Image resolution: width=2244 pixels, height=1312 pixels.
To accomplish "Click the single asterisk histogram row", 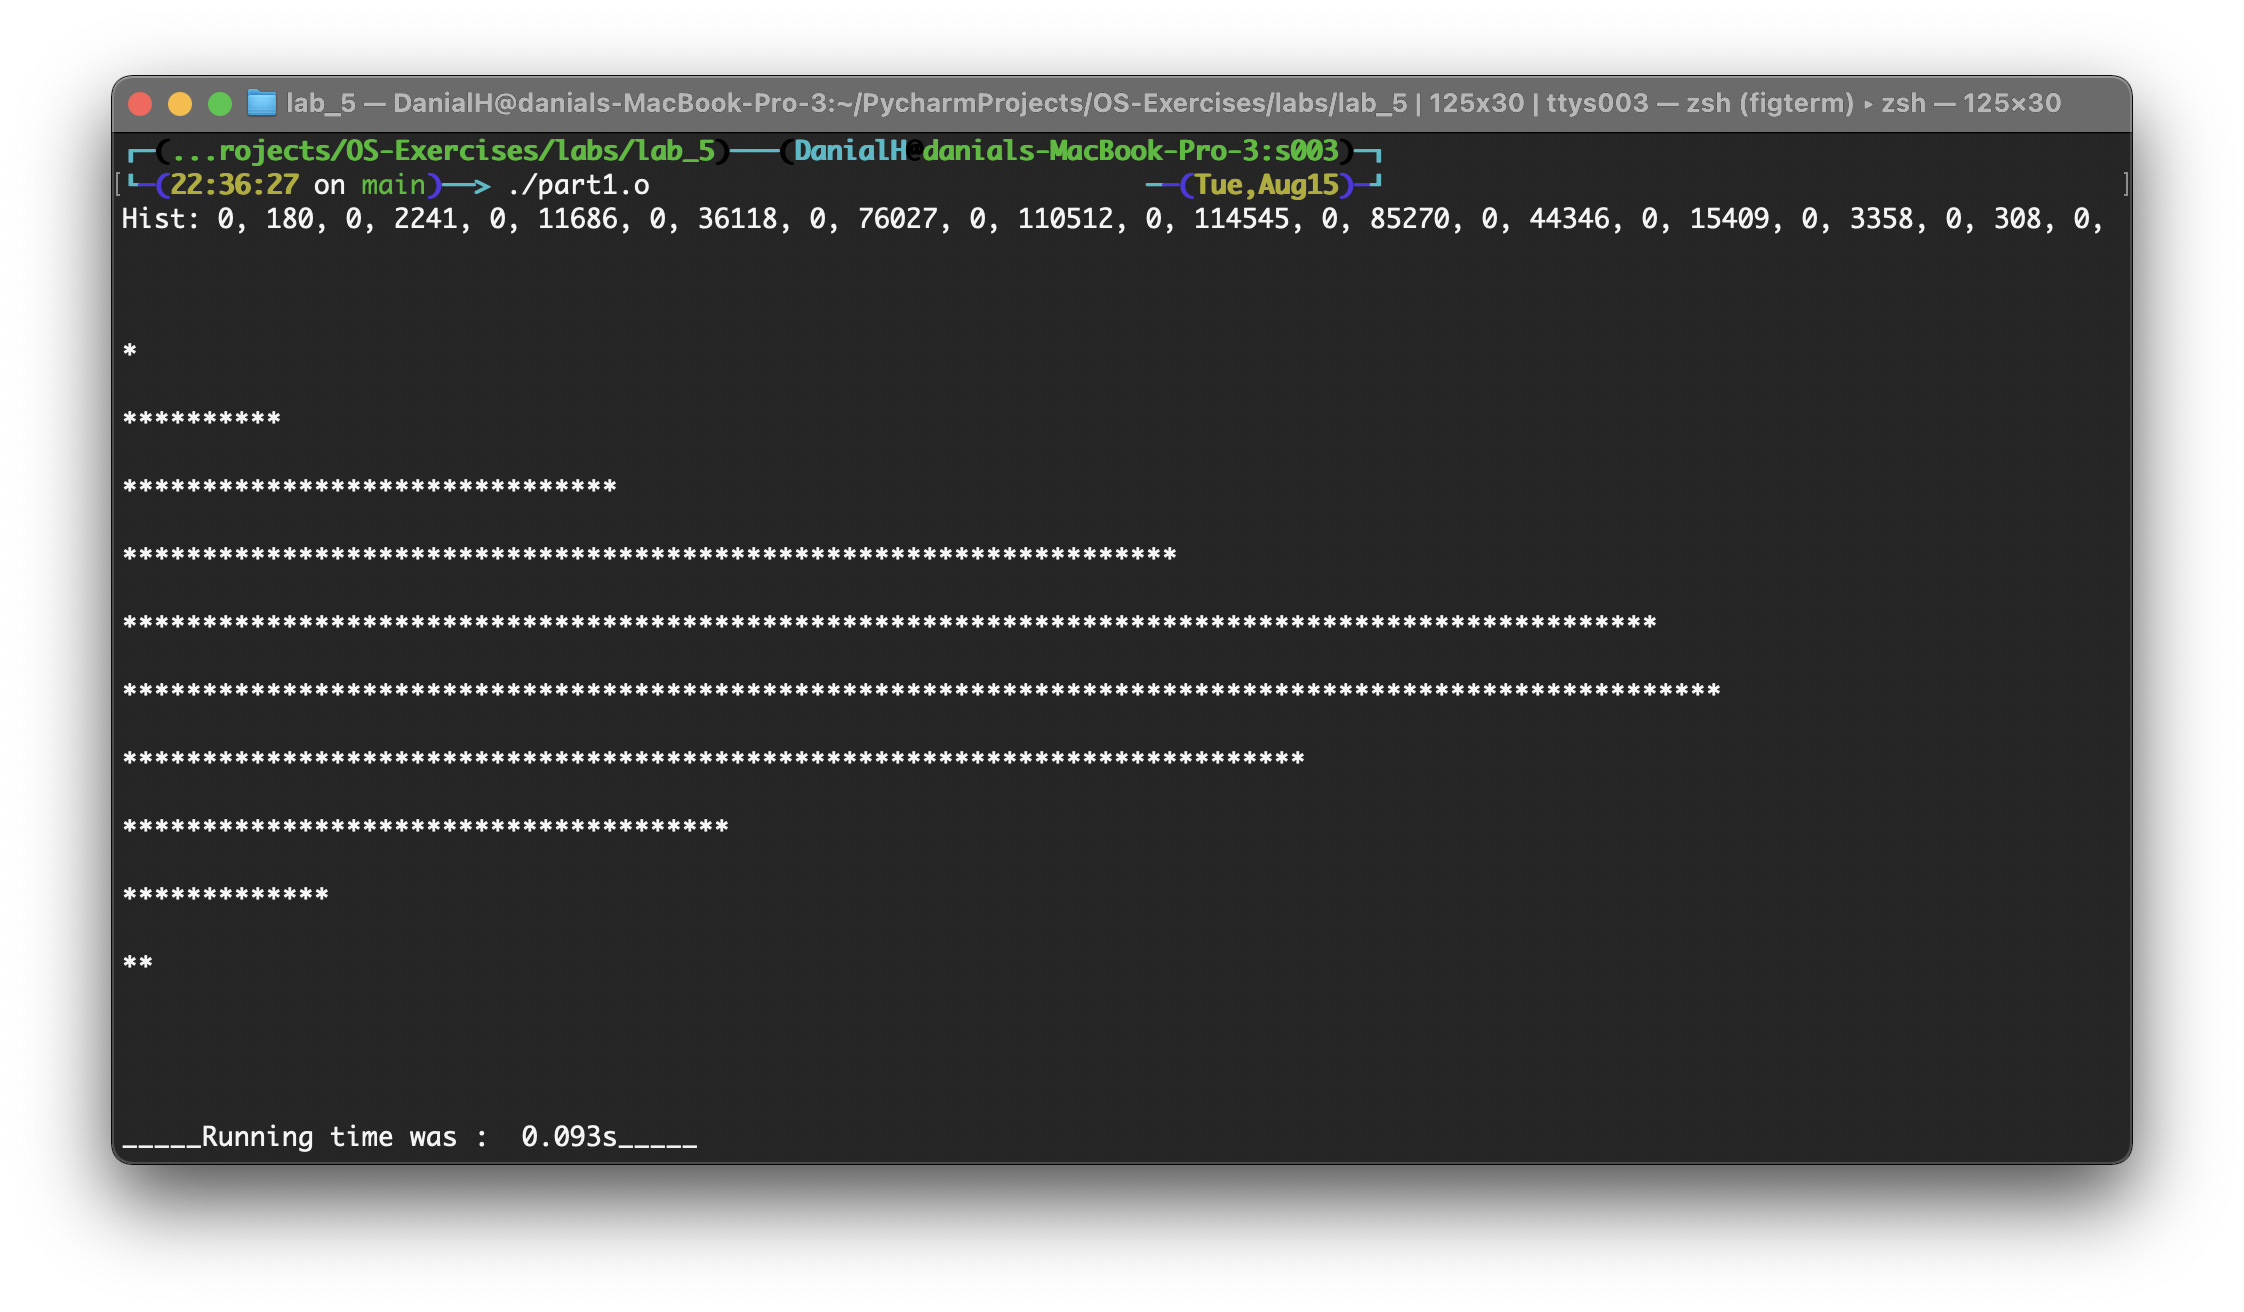I will pyautogui.click(x=130, y=351).
